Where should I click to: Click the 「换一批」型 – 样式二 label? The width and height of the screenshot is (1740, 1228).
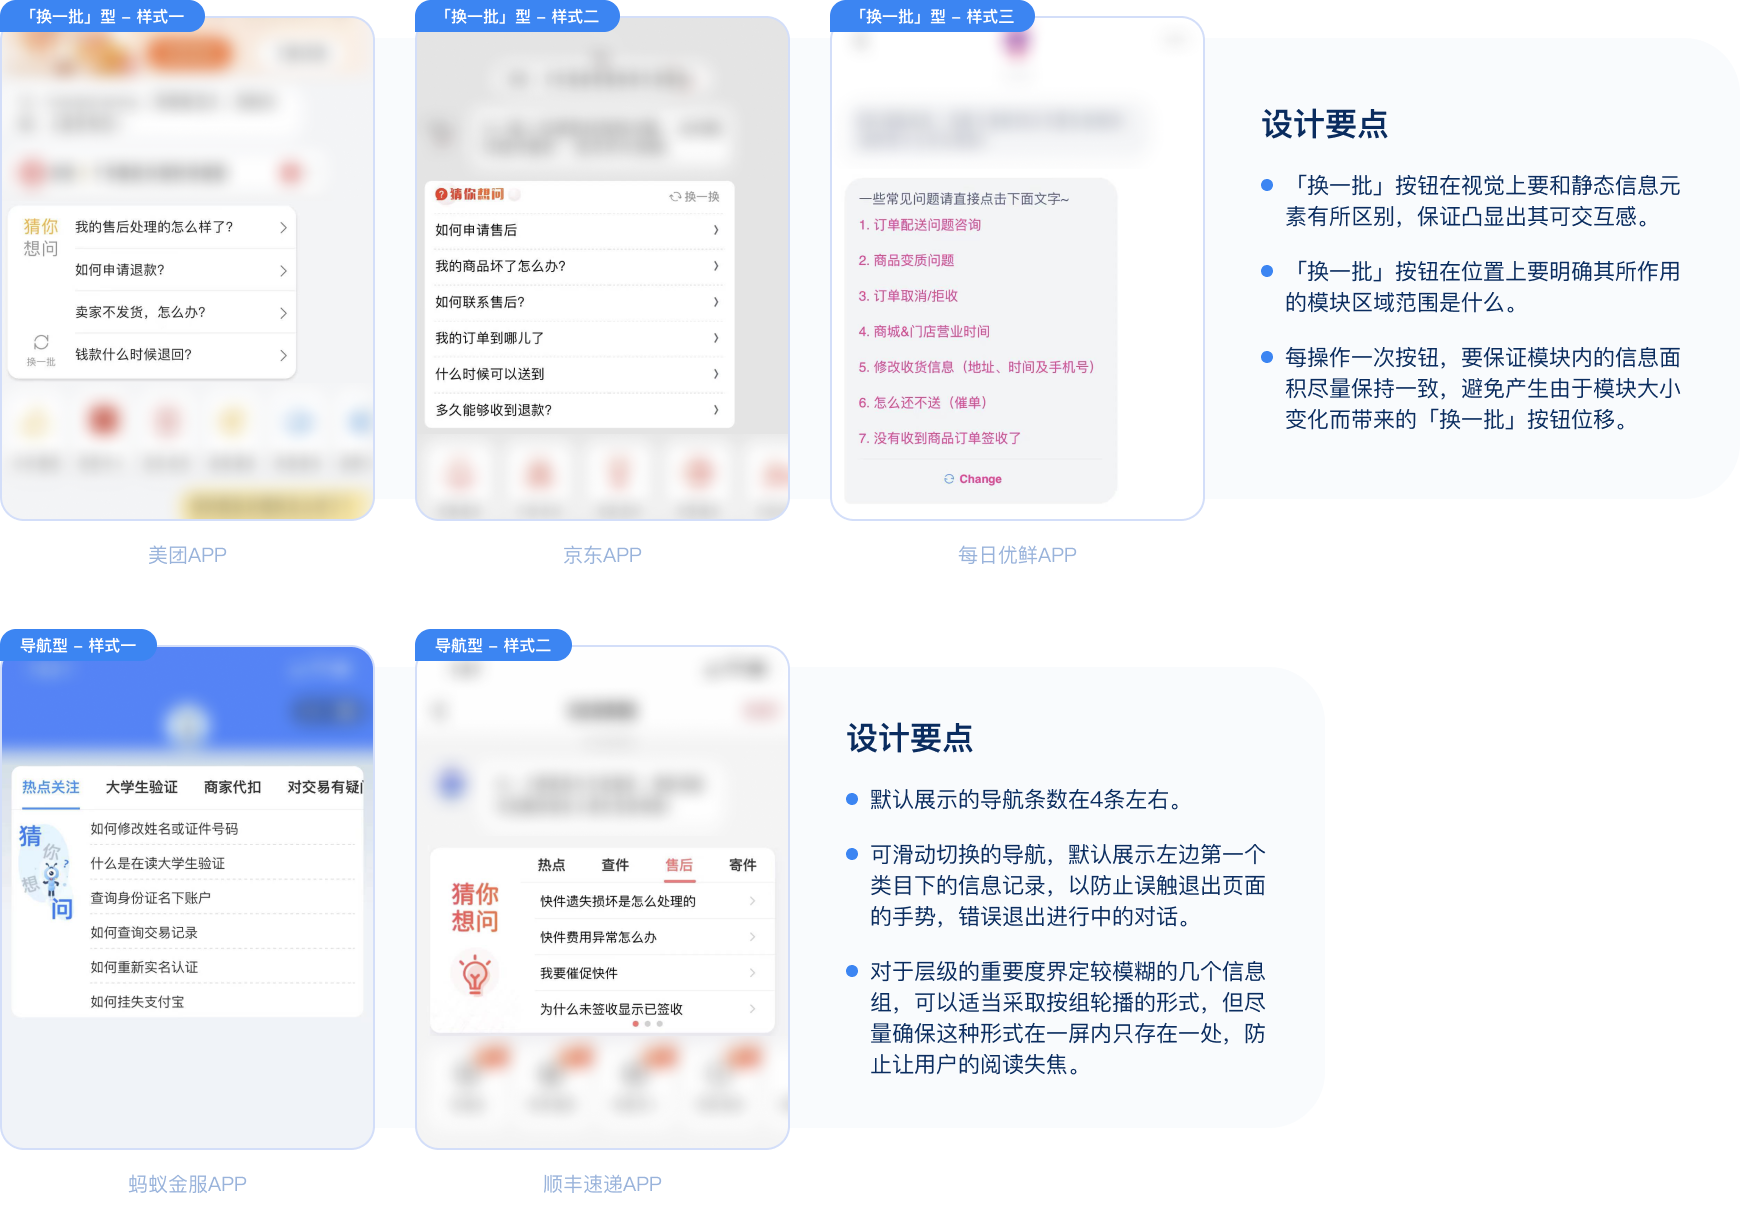(x=519, y=16)
